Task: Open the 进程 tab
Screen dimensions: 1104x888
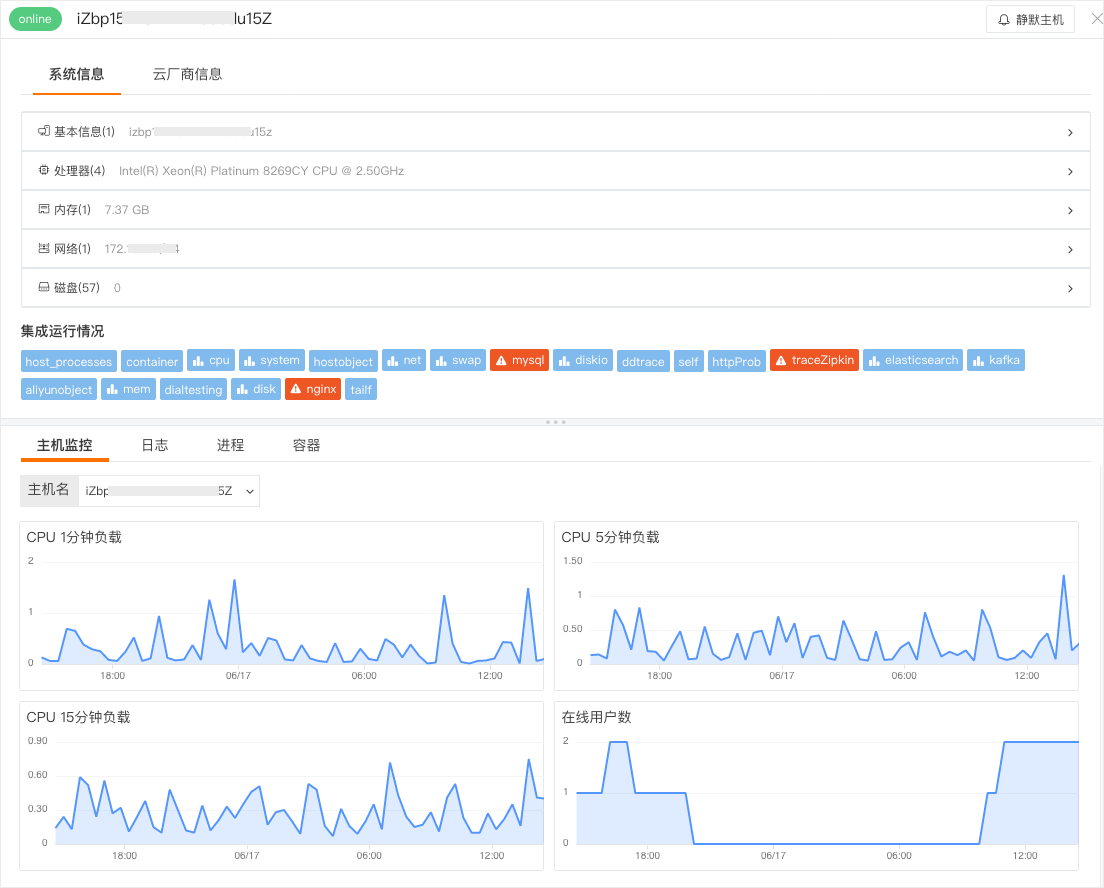Action: pos(230,445)
